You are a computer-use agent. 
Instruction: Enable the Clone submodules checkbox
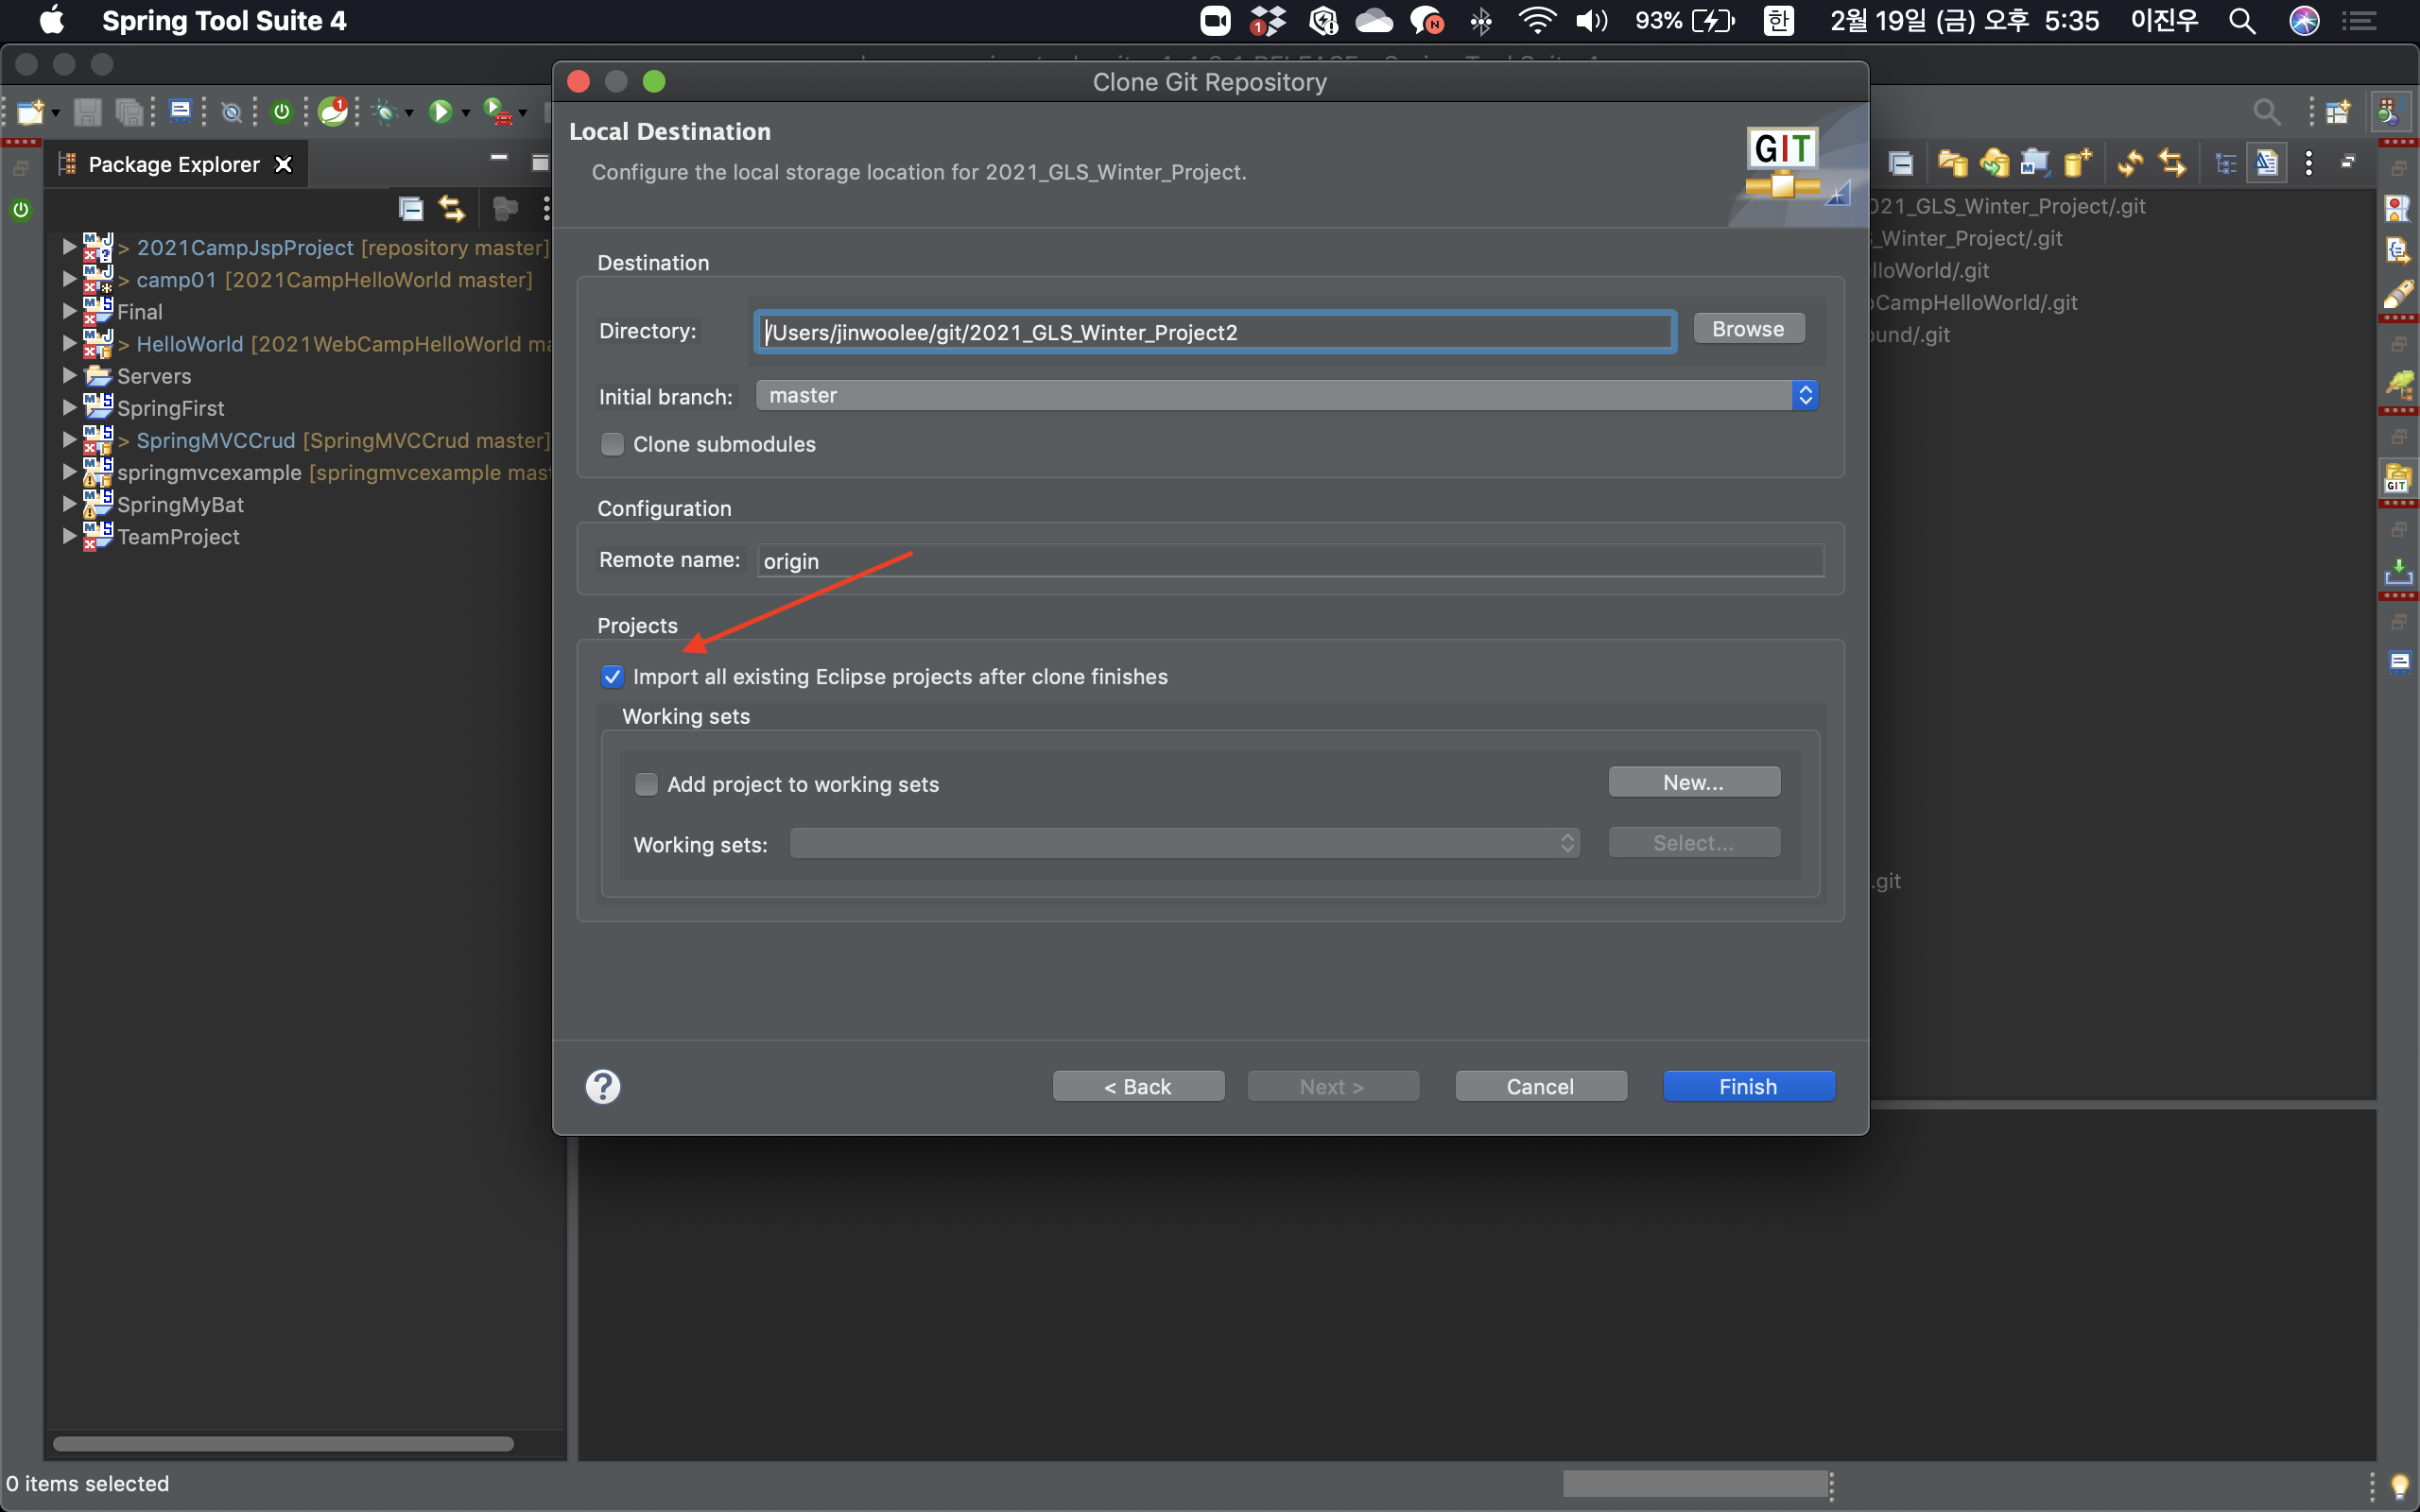612,444
